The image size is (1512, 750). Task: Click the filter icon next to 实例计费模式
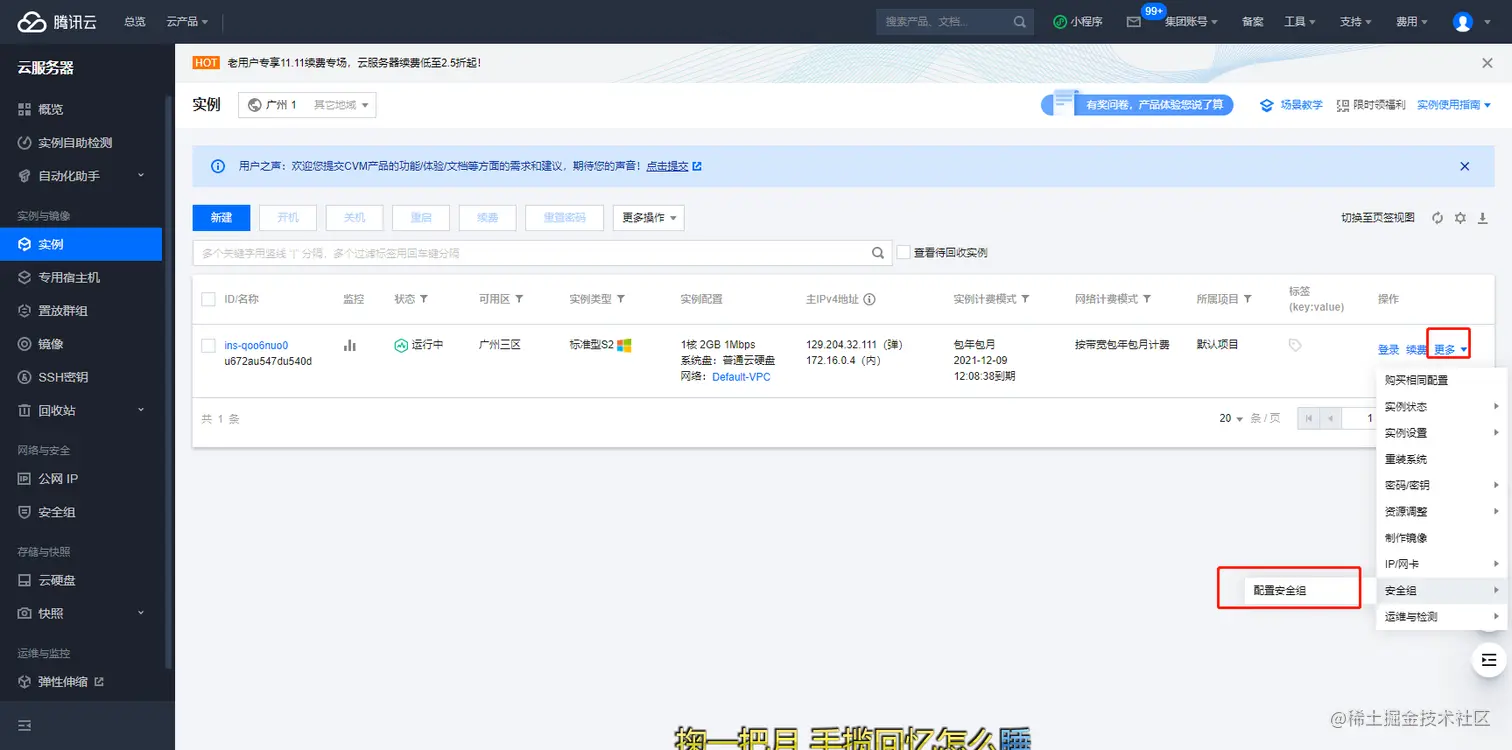(1025, 299)
